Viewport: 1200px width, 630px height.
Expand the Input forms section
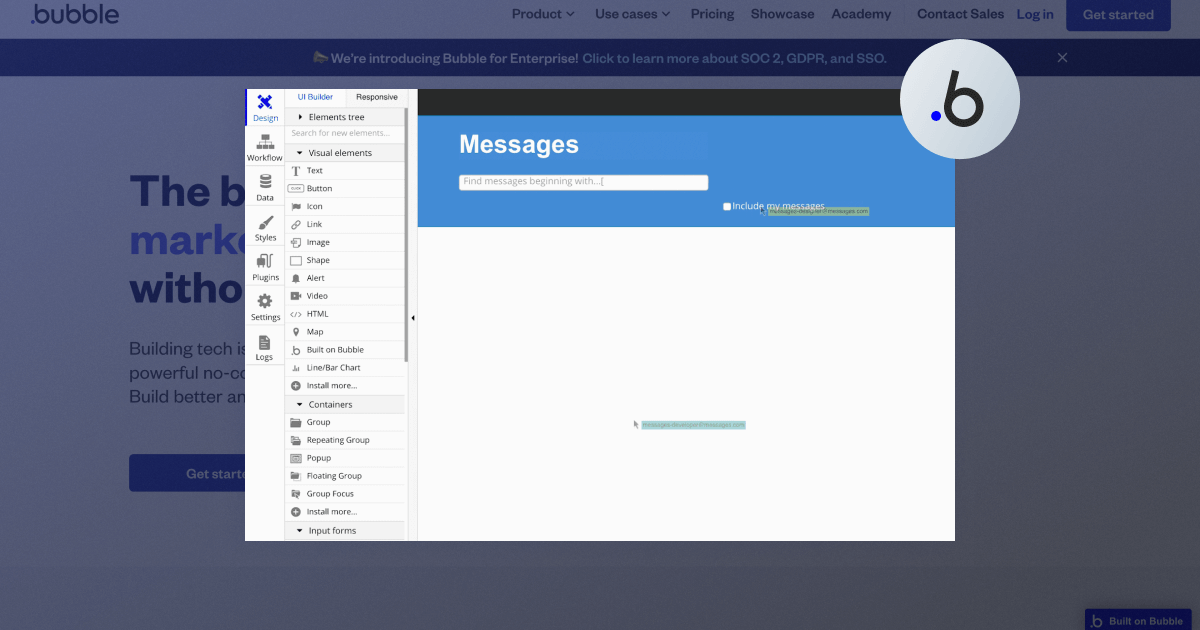click(x=297, y=530)
